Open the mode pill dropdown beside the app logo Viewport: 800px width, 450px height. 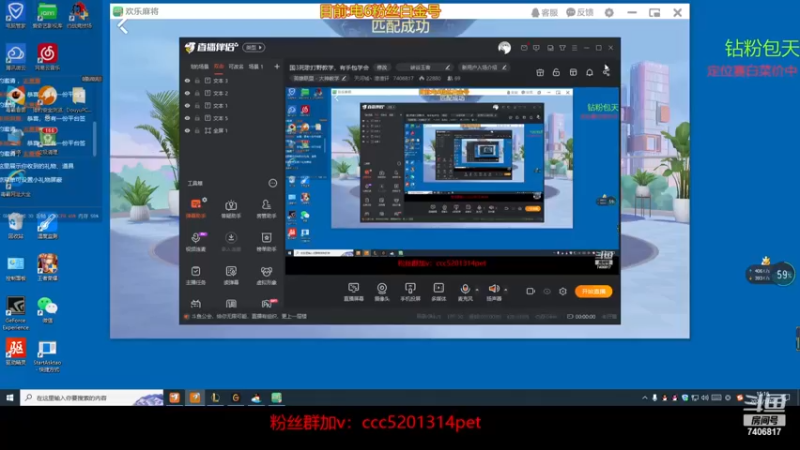254,47
